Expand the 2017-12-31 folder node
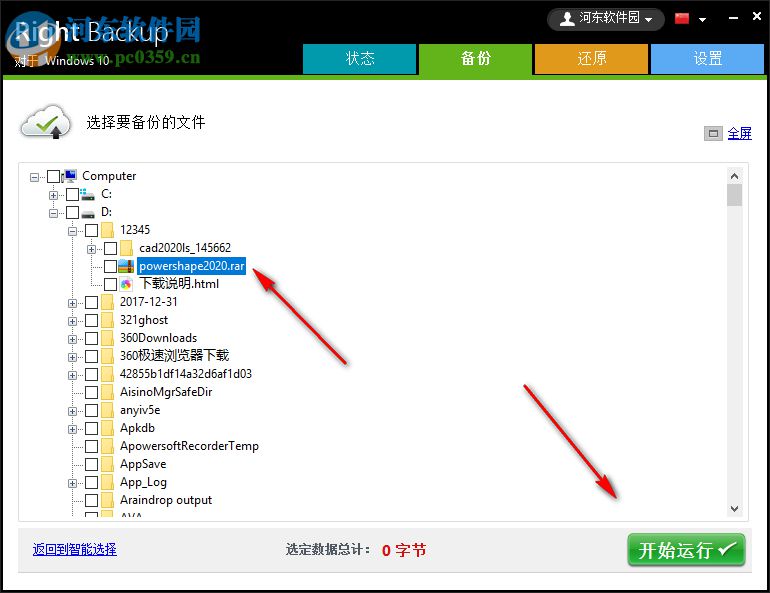 pyautogui.click(x=72, y=303)
